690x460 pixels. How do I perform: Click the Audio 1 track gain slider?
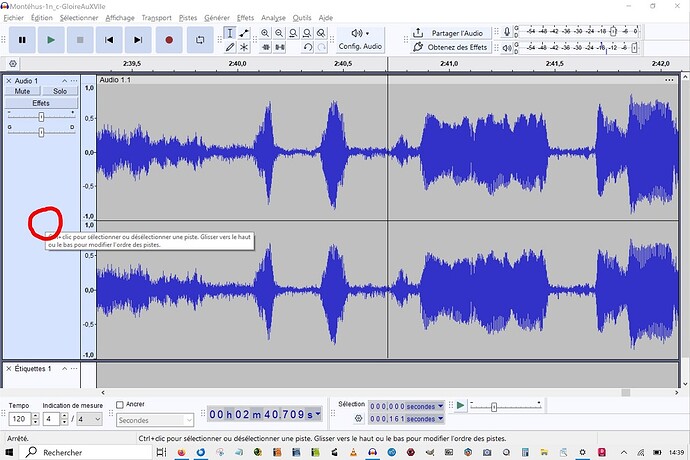tap(41, 117)
